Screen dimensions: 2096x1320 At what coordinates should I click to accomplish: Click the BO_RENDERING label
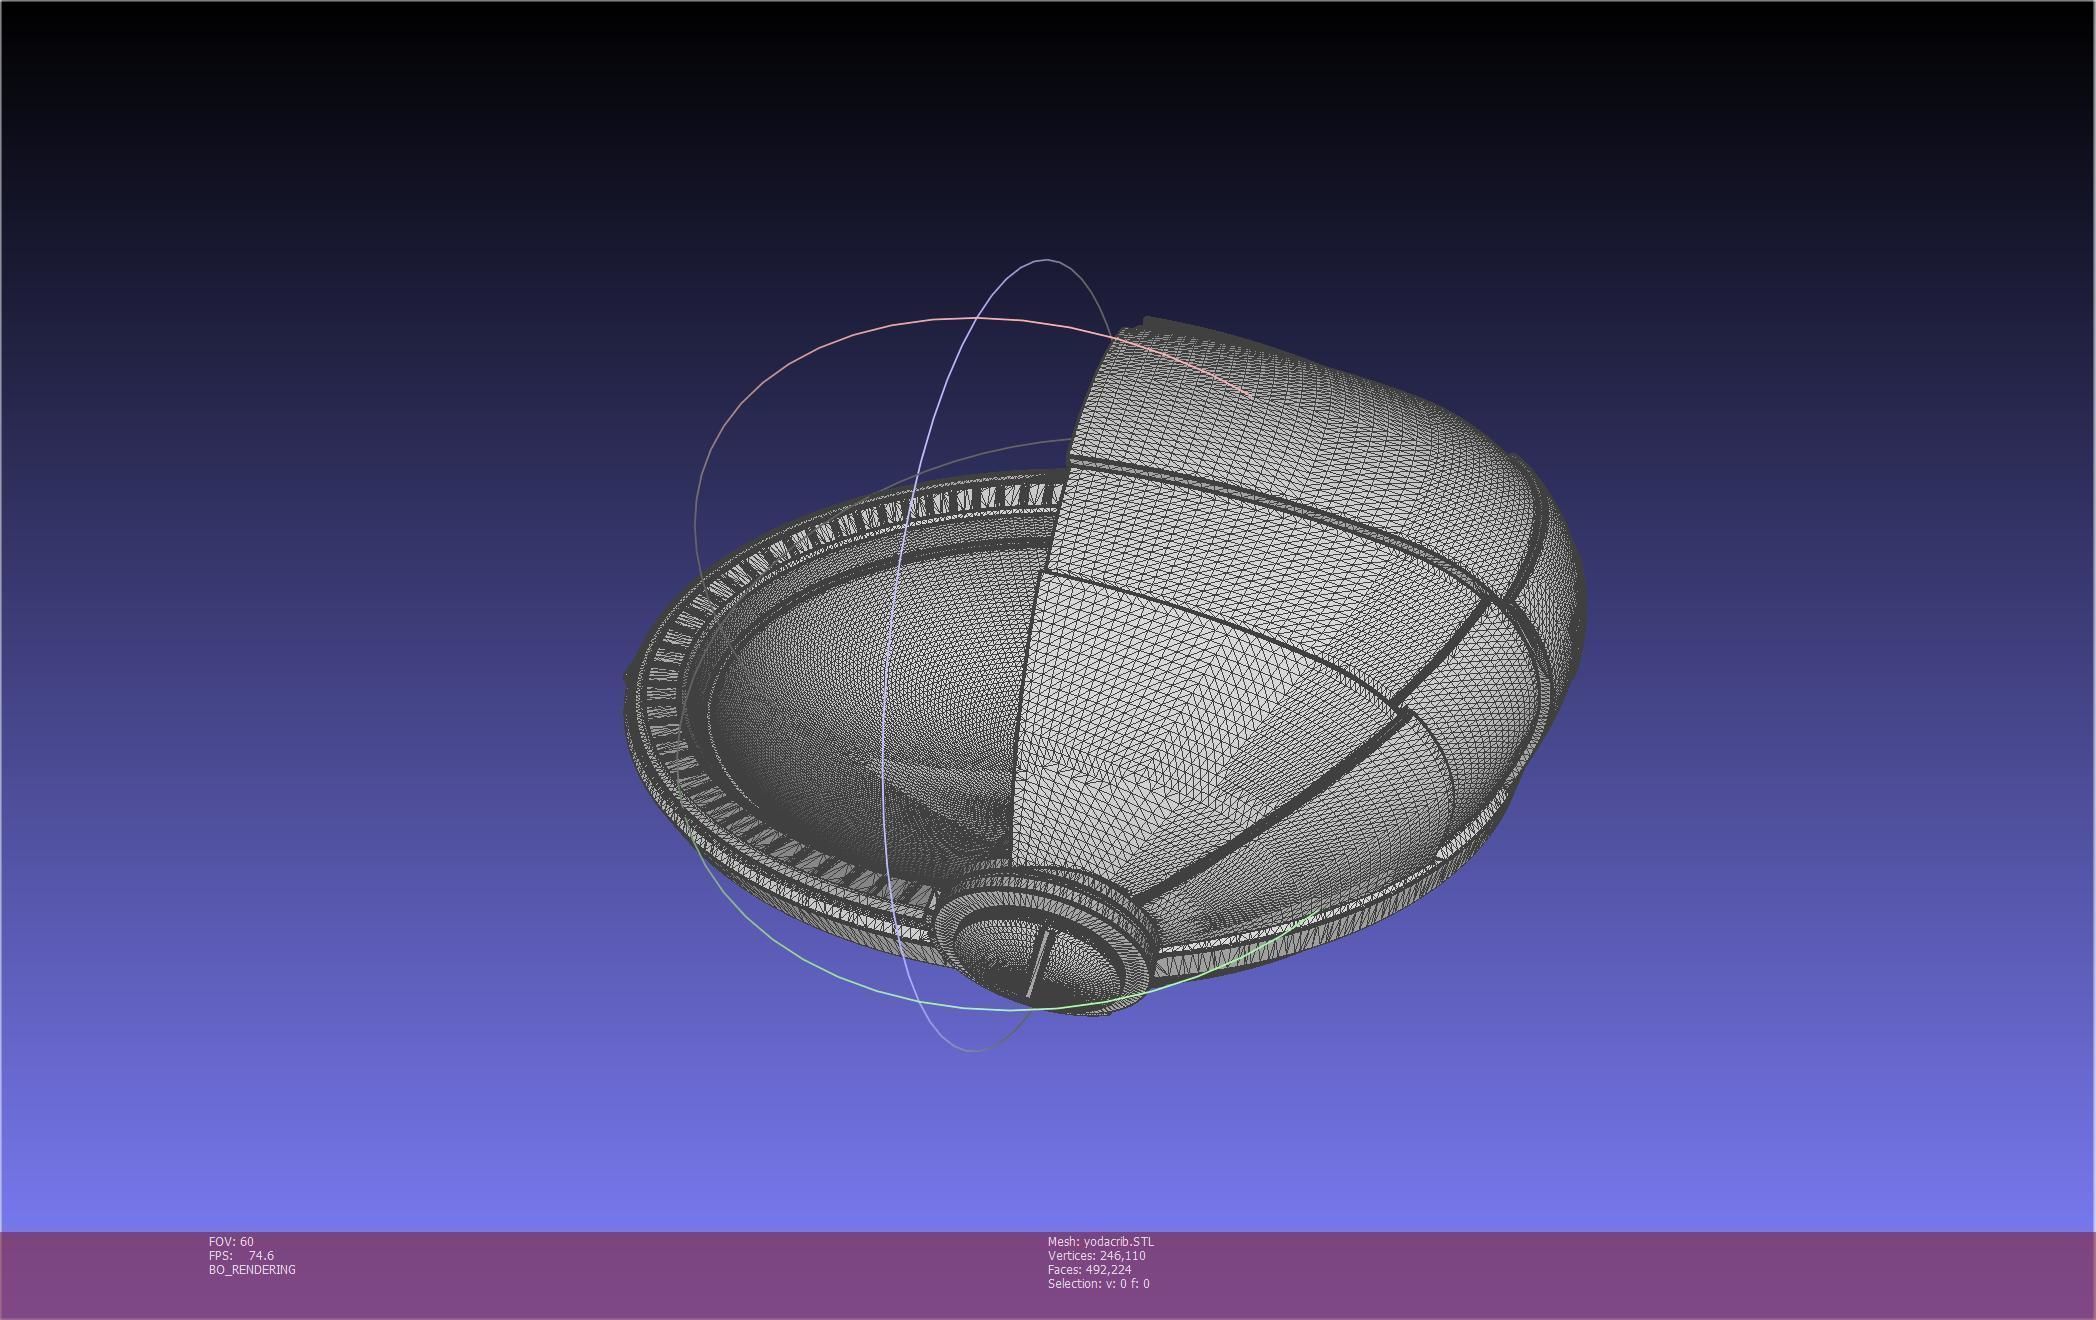[252, 1270]
